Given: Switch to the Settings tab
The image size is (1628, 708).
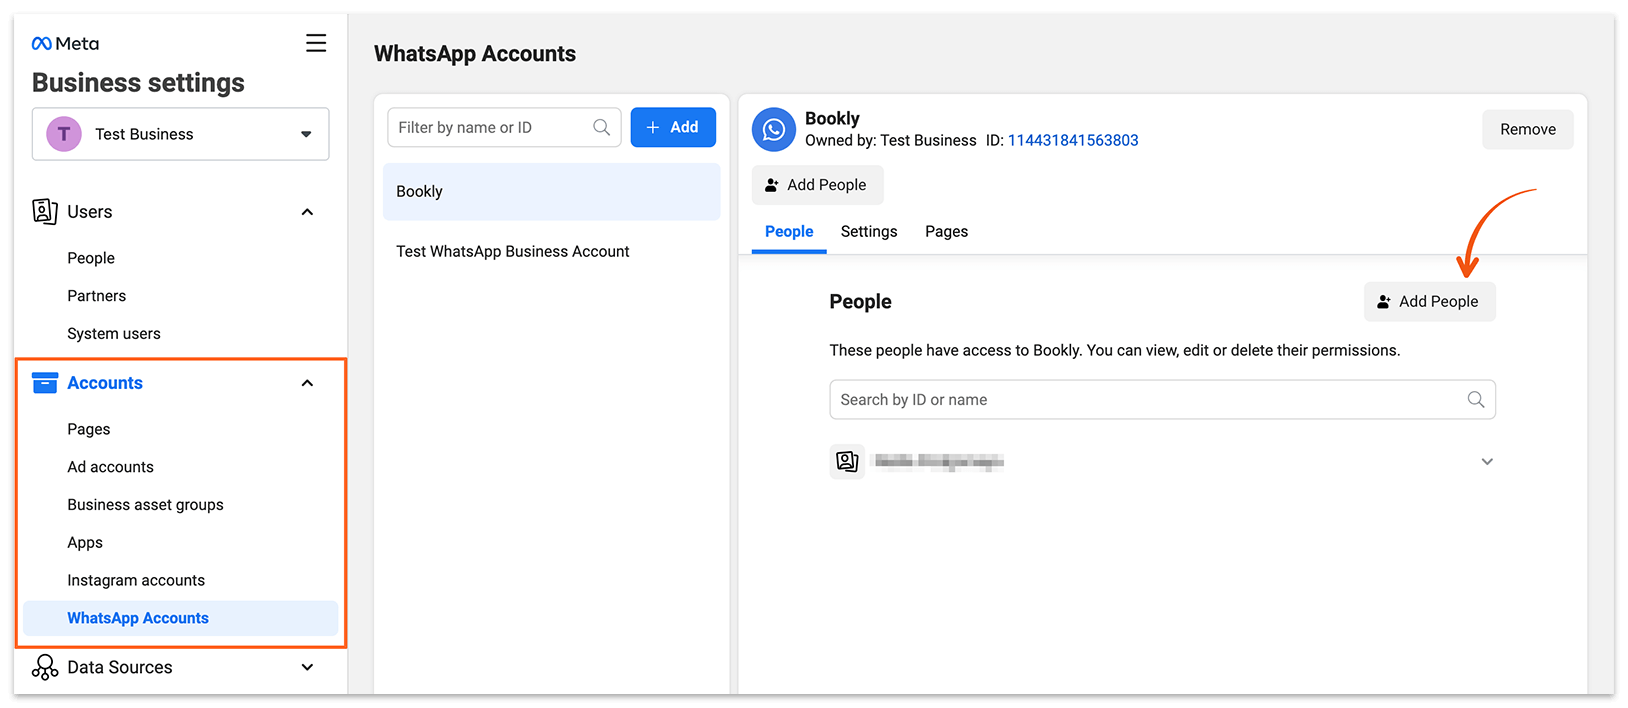Looking at the screenshot, I should coord(869,232).
